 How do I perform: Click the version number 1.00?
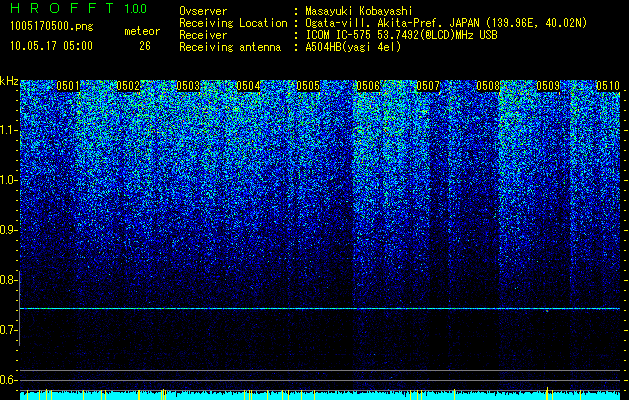[135, 8]
